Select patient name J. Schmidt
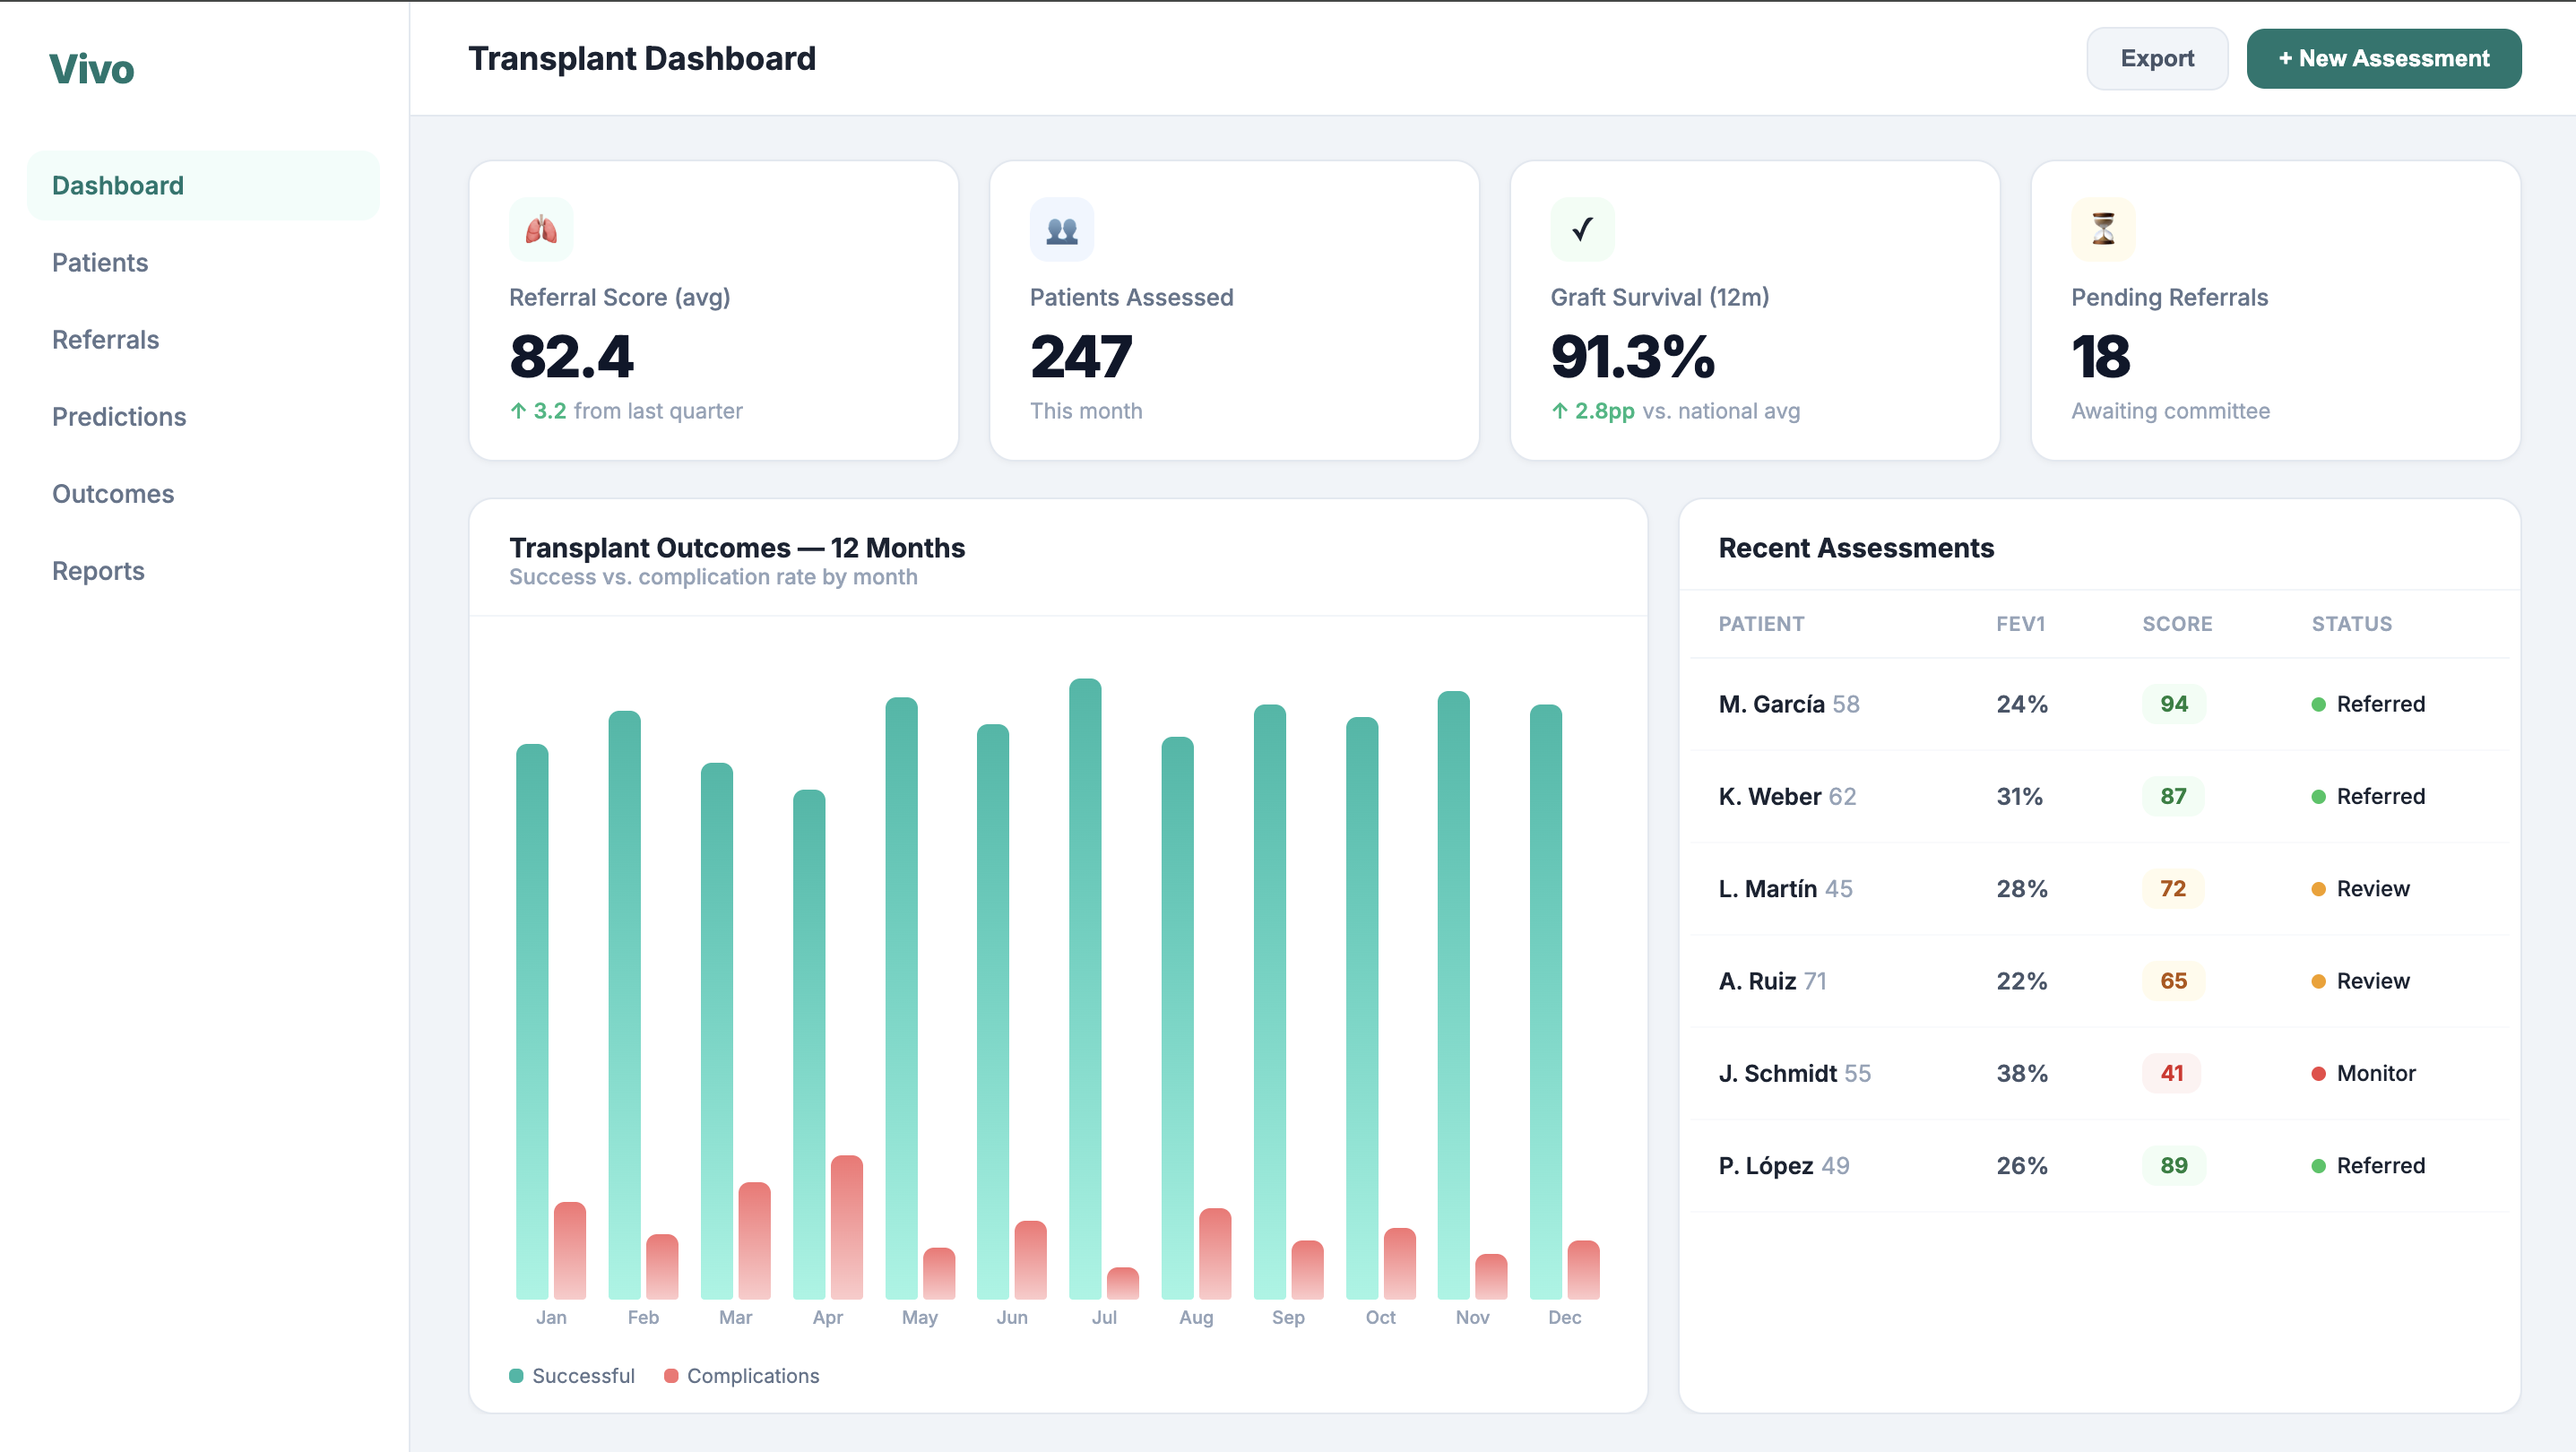The image size is (2576, 1452). click(x=1778, y=1074)
